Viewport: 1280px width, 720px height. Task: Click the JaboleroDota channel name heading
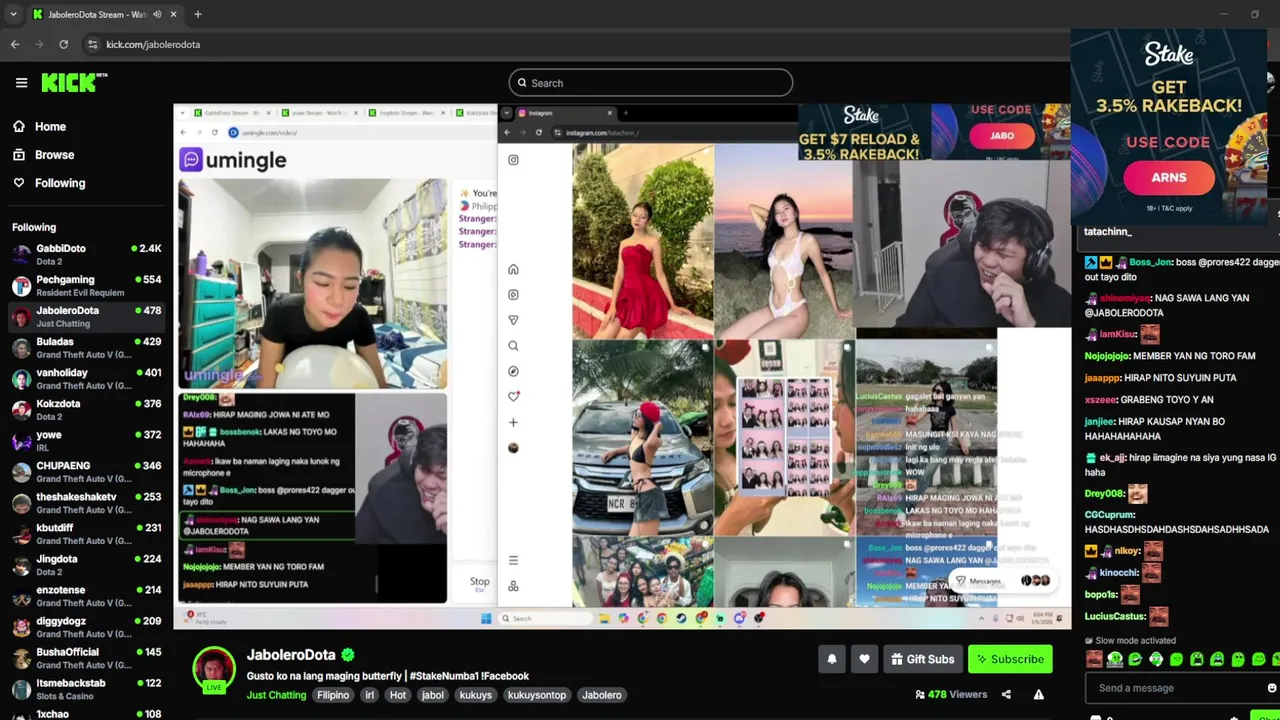pos(291,655)
